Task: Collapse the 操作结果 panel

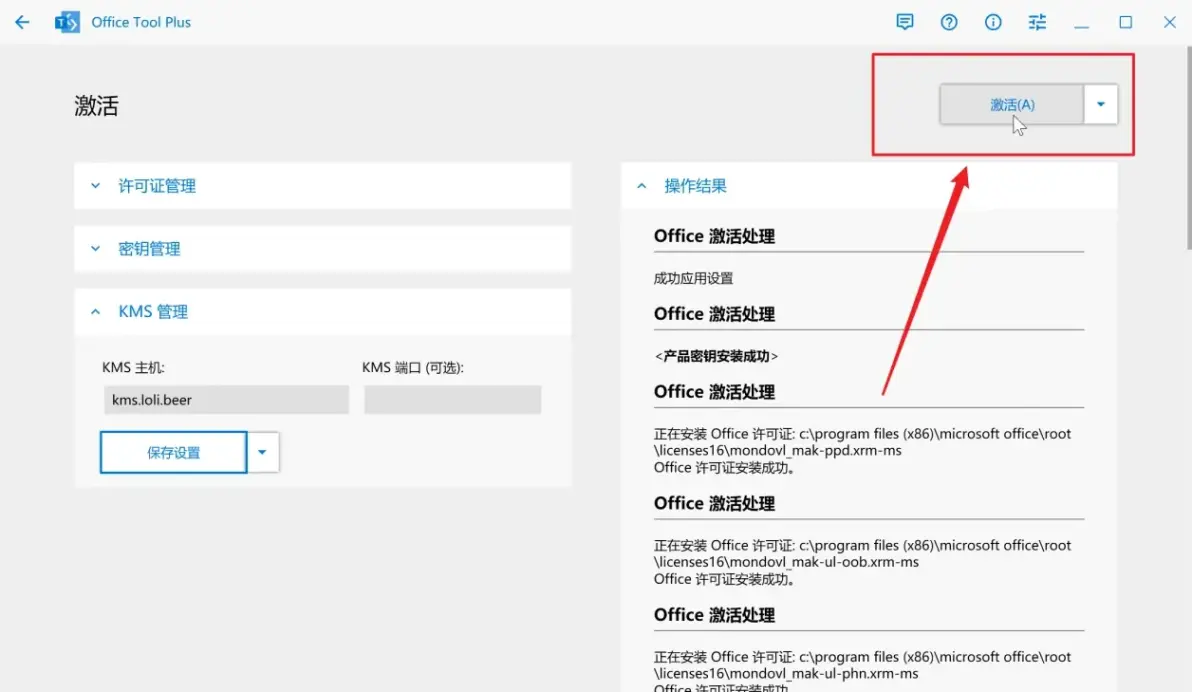Action: pyautogui.click(x=869, y=186)
